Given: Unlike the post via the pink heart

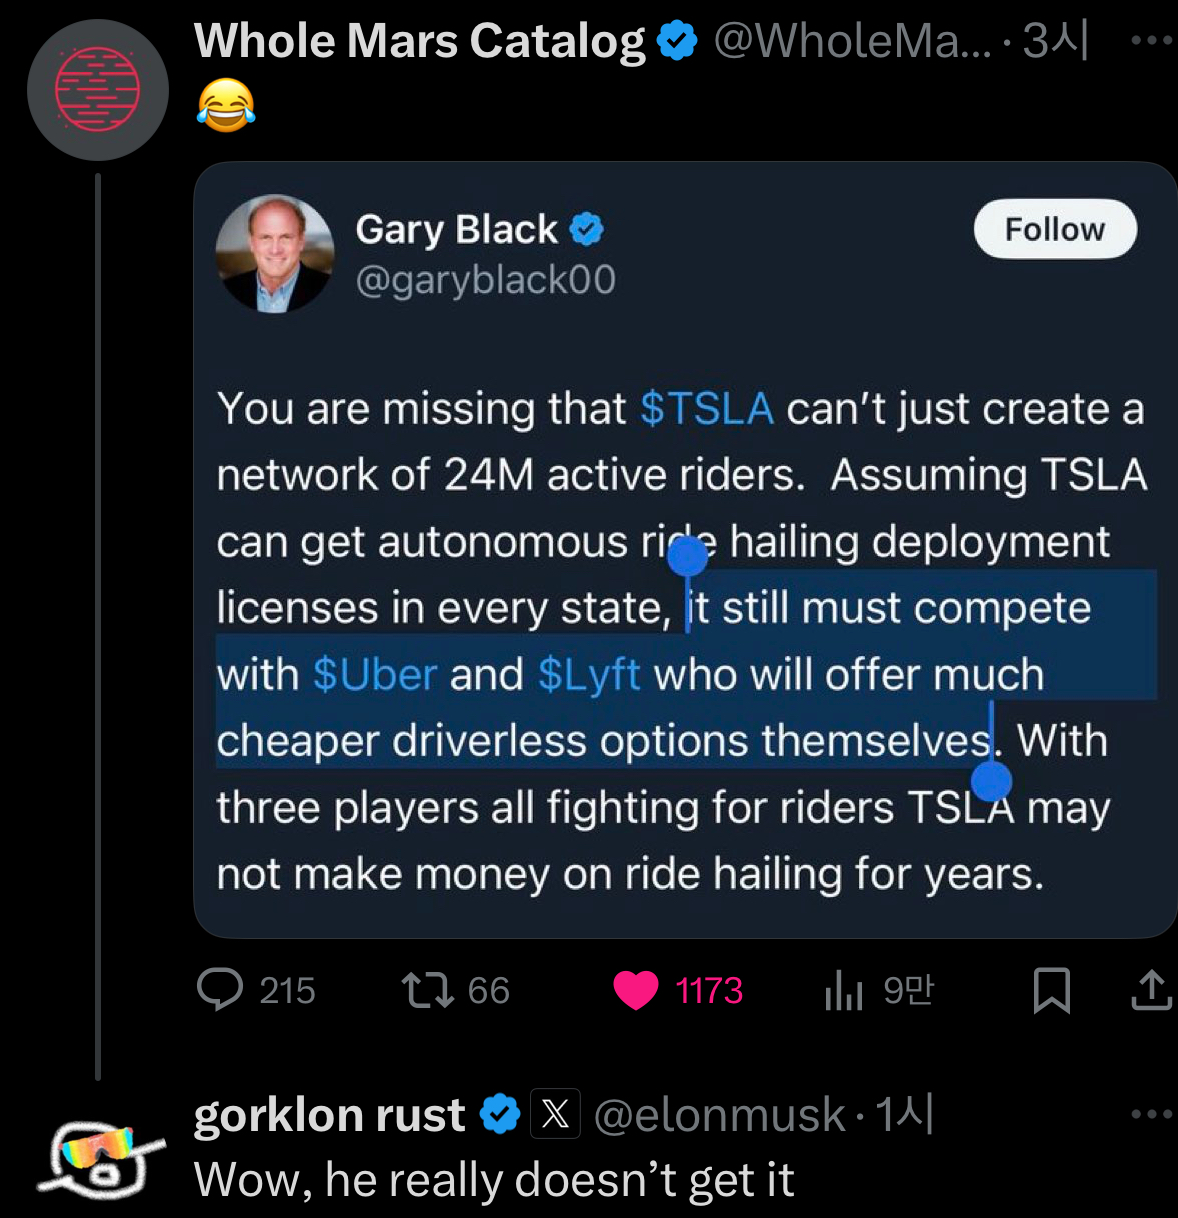Looking at the screenshot, I should pos(636,990).
